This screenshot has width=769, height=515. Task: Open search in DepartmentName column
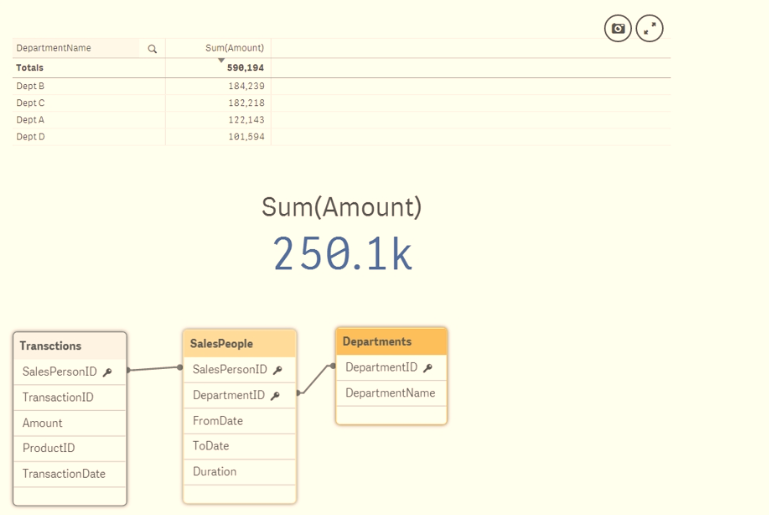tap(152, 48)
